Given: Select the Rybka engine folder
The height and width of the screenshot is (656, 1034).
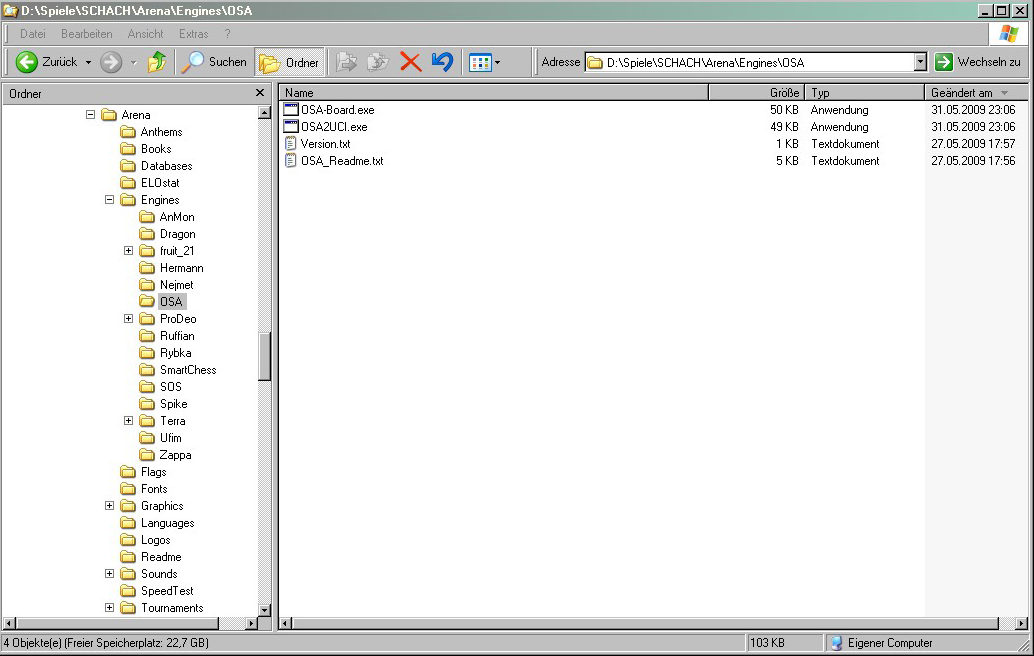Looking at the screenshot, I should point(175,353).
